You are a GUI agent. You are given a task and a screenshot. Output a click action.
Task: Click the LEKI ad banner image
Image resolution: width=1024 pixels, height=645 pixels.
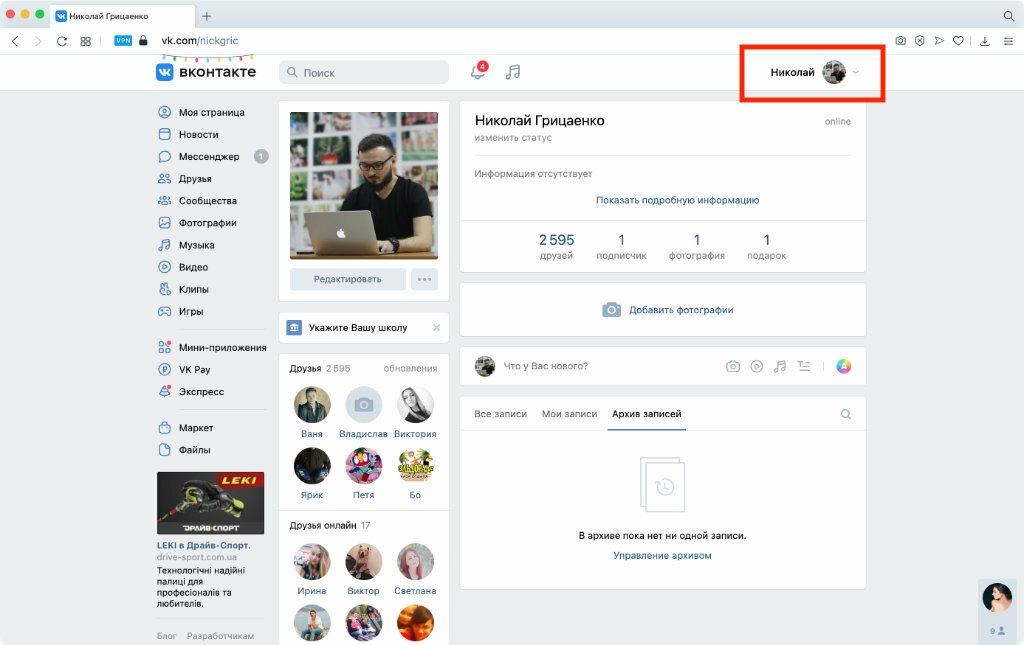(x=210, y=503)
